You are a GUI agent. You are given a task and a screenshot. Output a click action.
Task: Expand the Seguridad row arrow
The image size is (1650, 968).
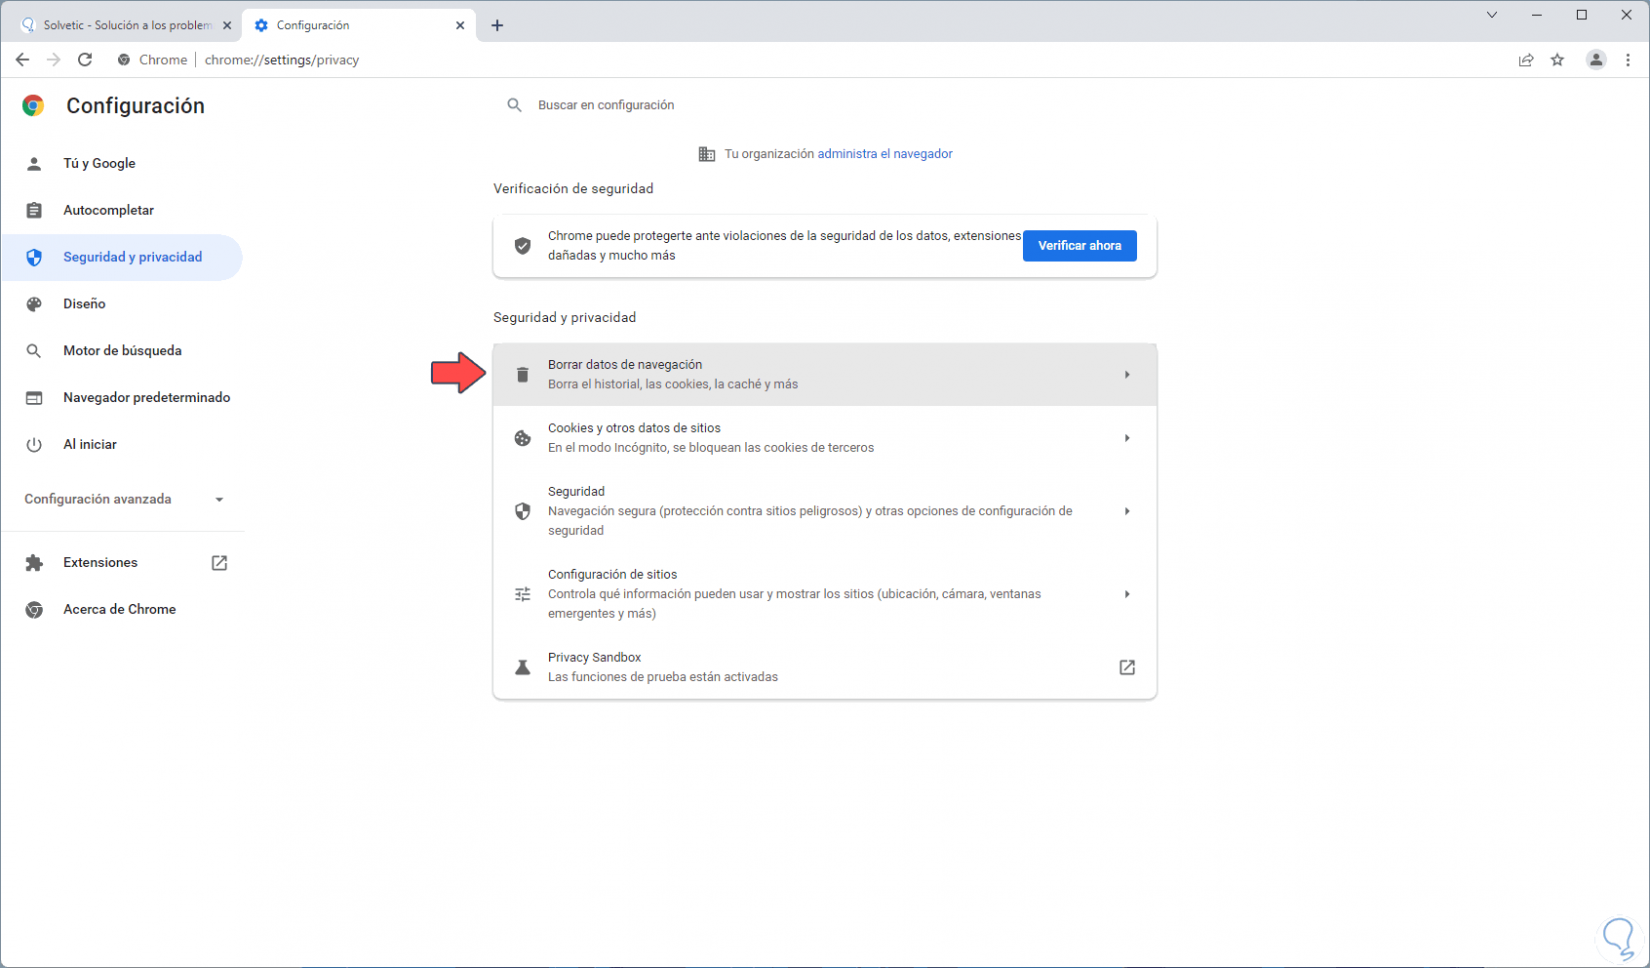click(x=1127, y=511)
